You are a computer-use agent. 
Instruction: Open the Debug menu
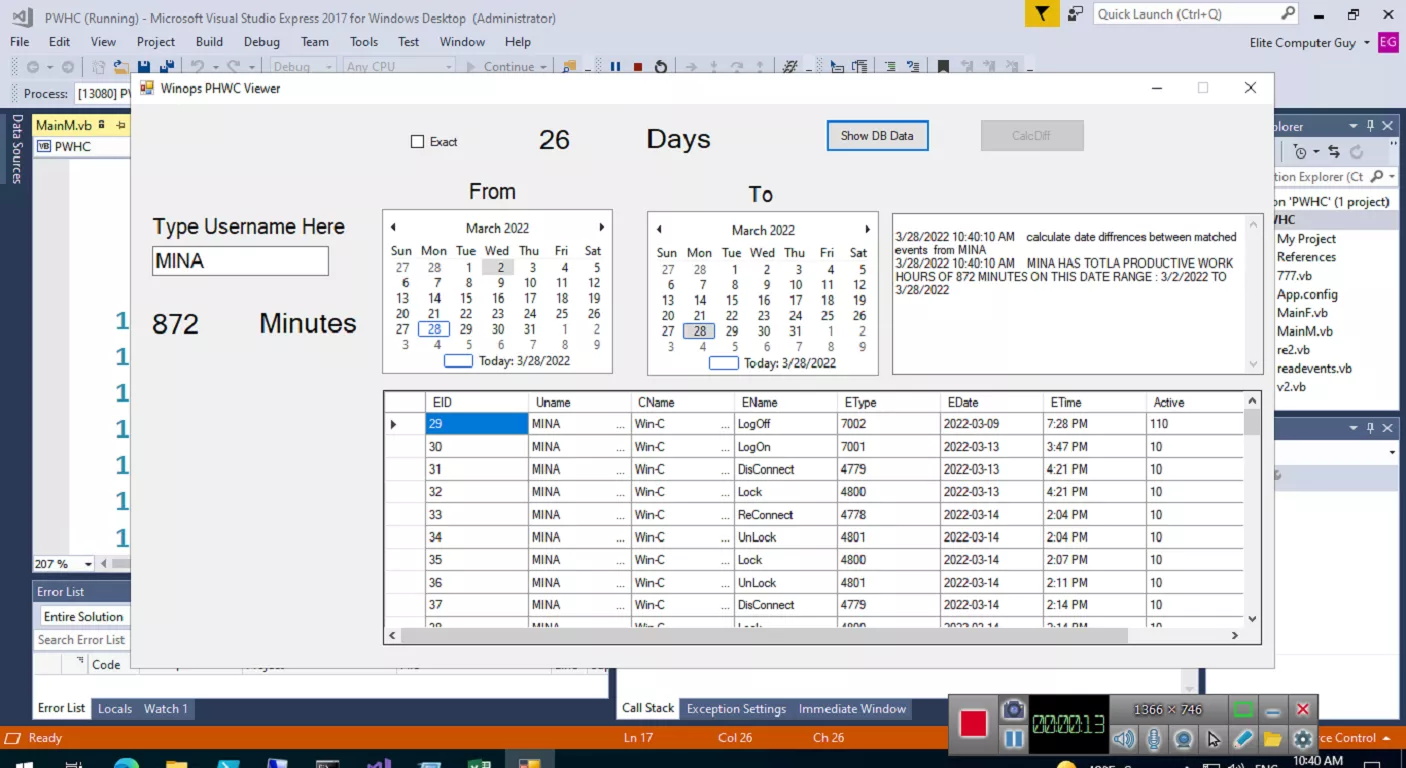(262, 42)
